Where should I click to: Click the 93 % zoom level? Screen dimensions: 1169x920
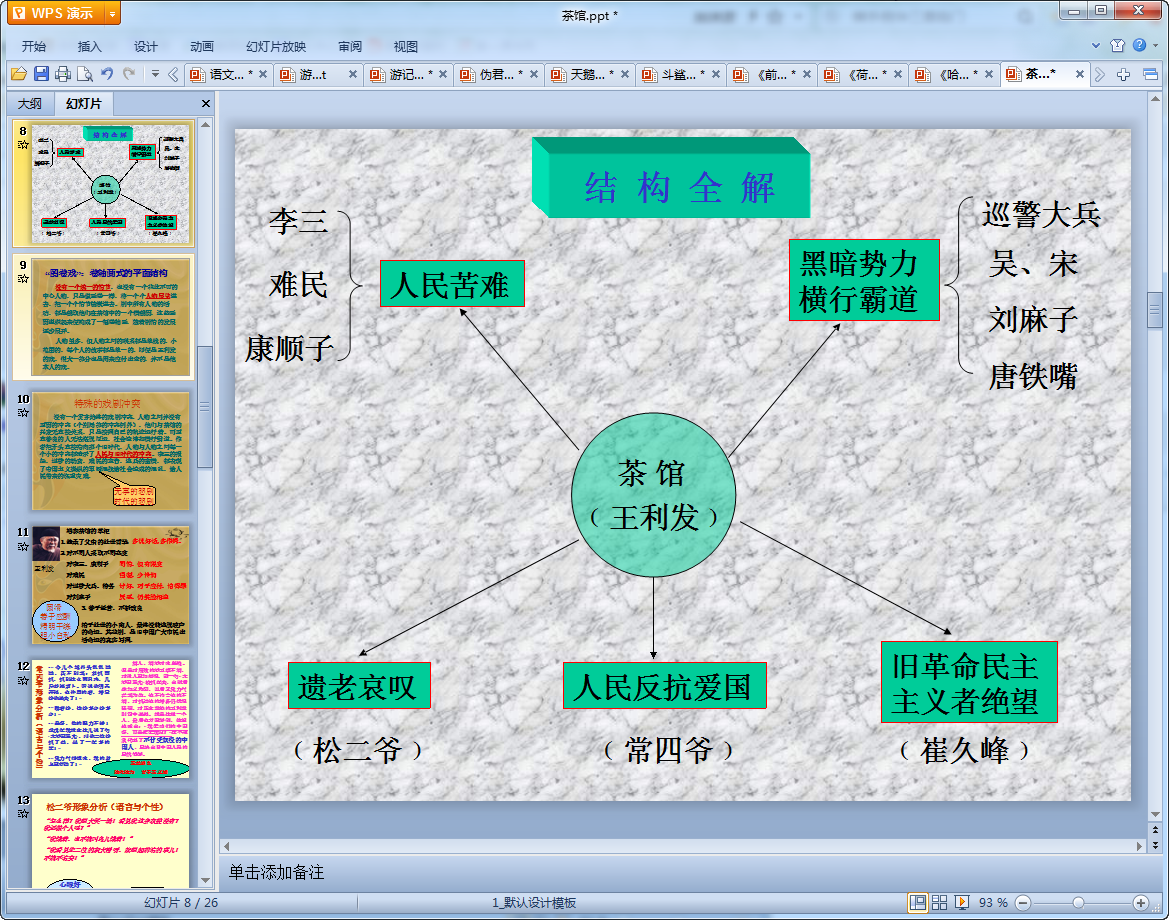tap(992, 903)
